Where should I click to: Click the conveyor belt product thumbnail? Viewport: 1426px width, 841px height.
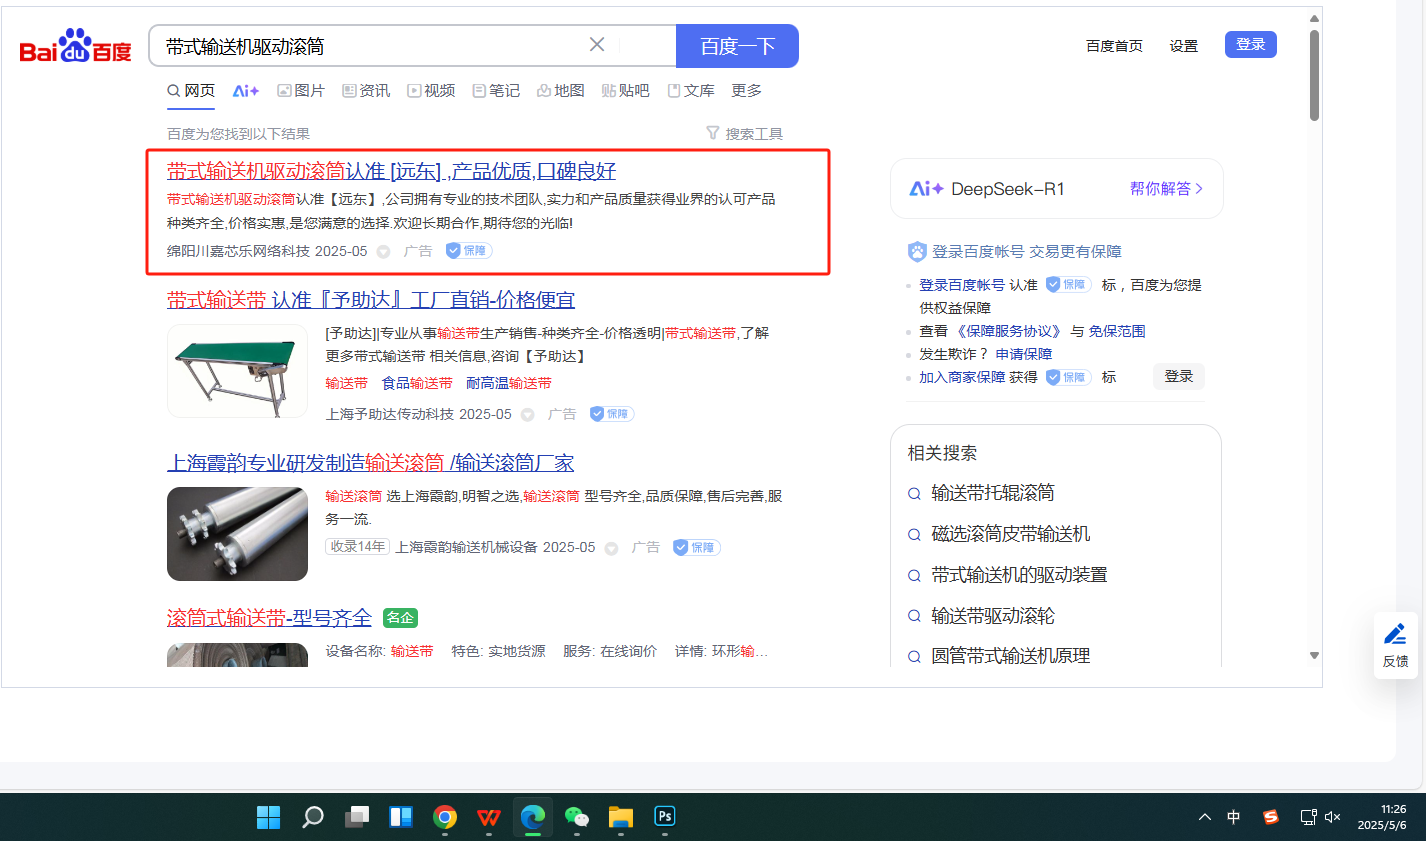pyautogui.click(x=237, y=371)
